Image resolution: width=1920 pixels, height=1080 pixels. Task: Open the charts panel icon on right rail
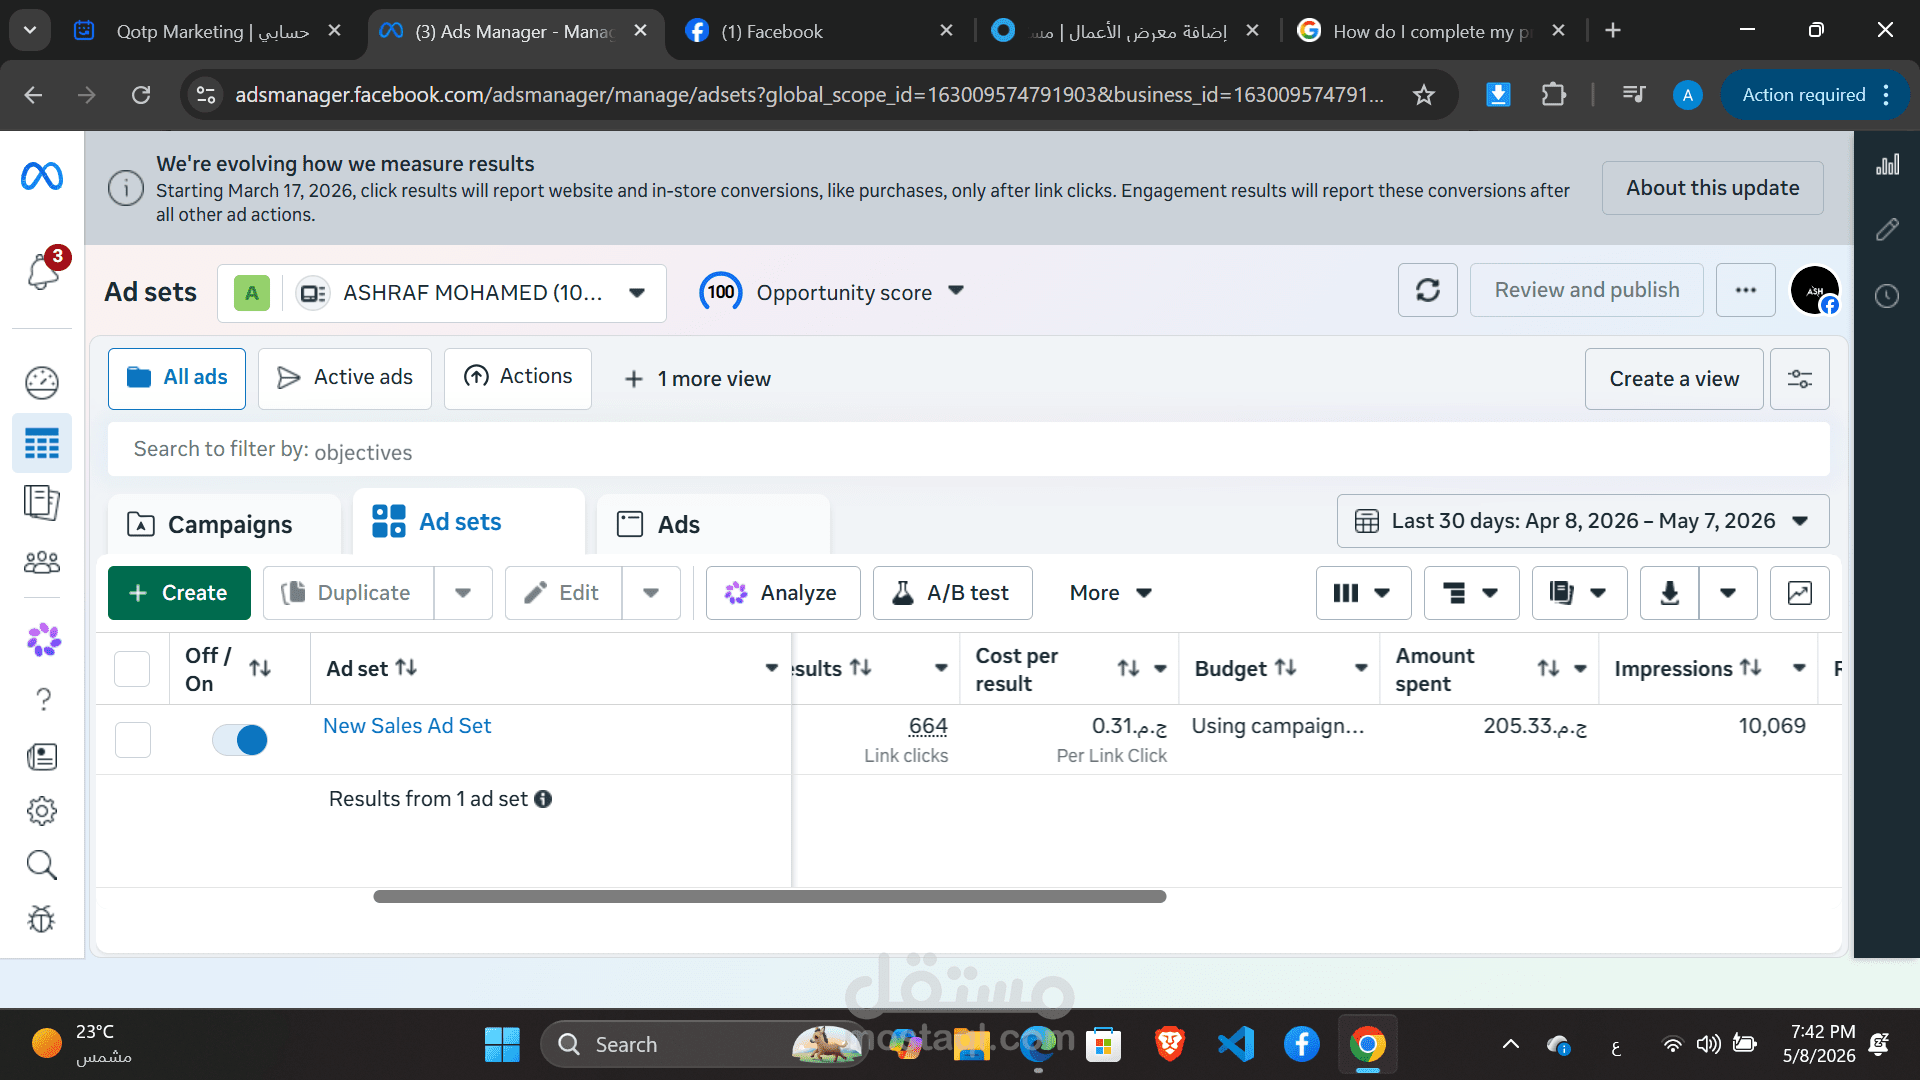1887,165
